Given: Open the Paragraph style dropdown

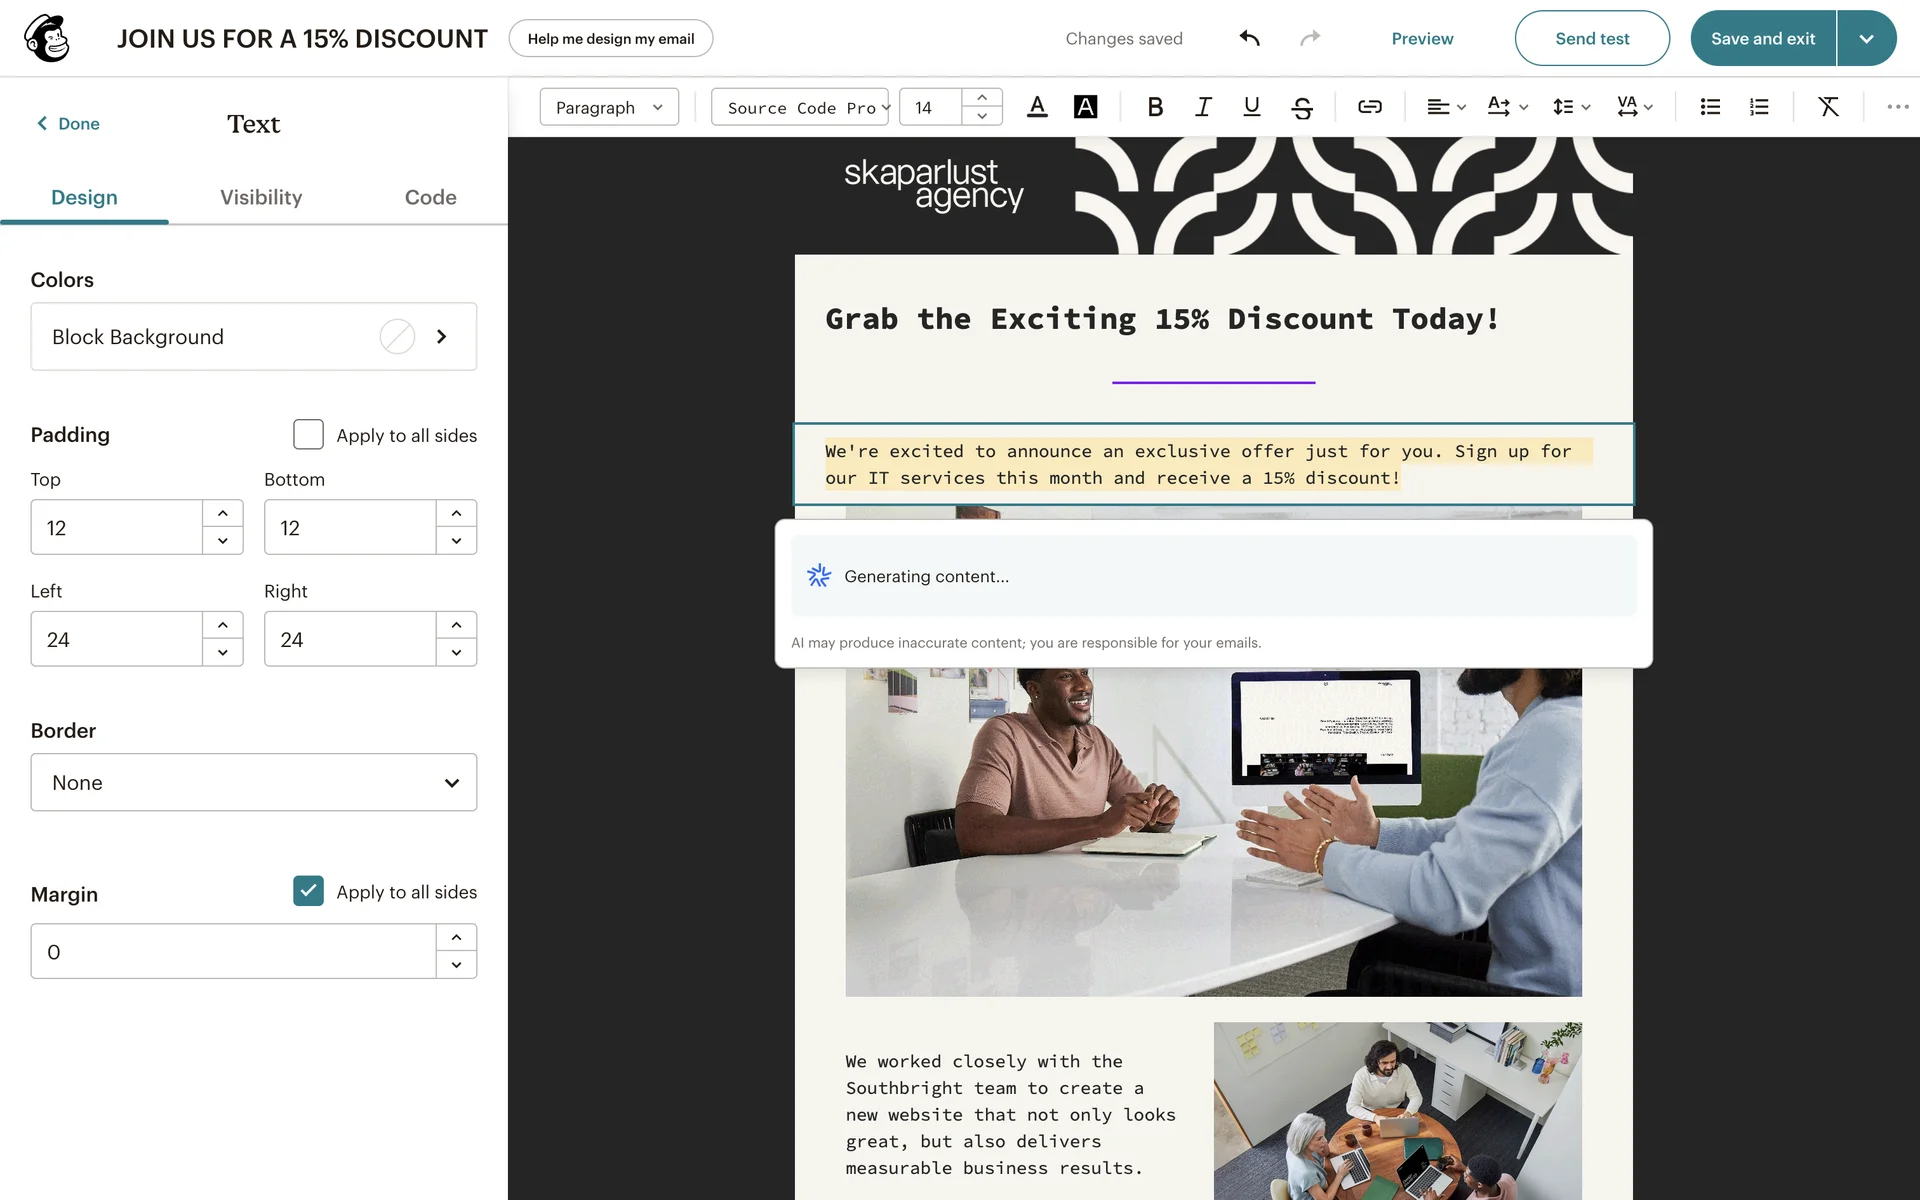Looking at the screenshot, I should click(x=608, y=107).
